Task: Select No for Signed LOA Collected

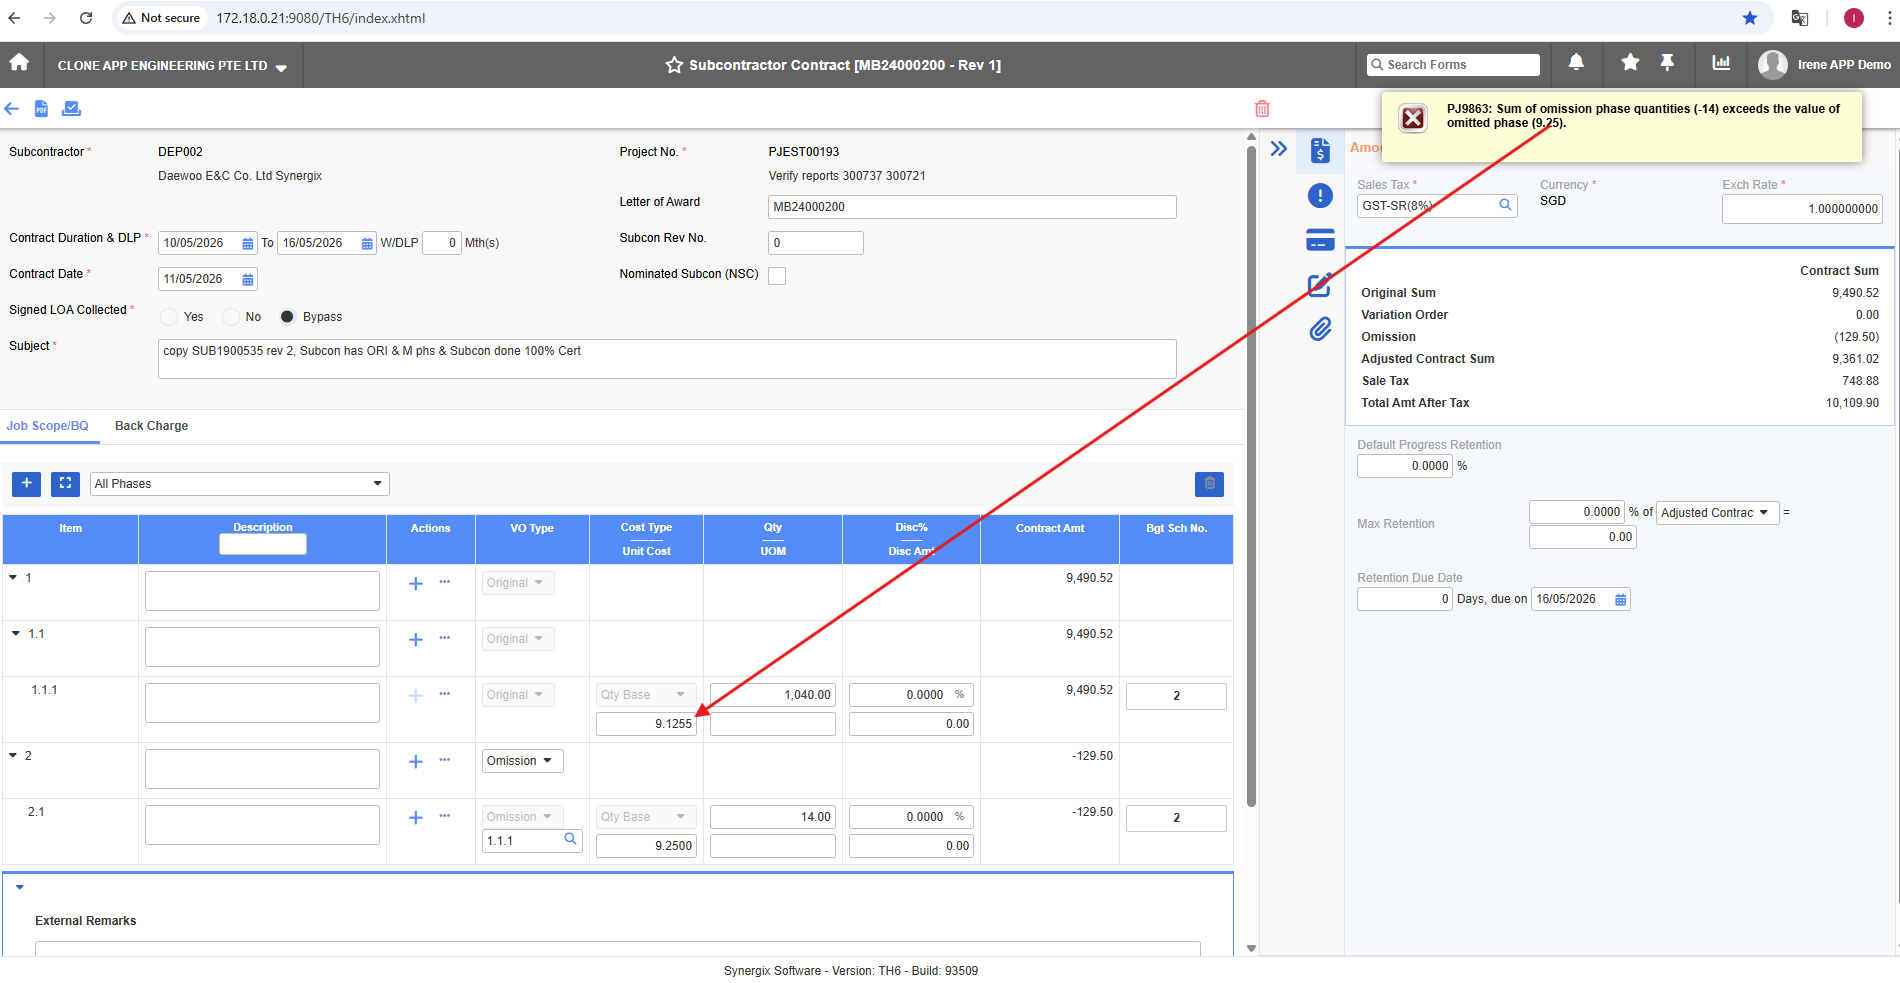Action: click(x=231, y=317)
